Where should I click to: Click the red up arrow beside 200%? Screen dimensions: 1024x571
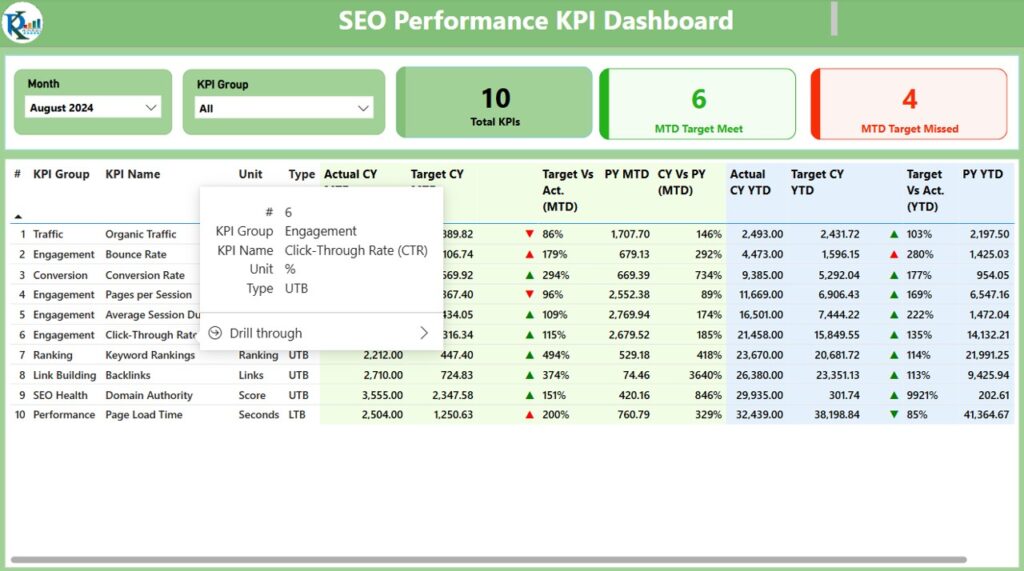[x=530, y=415]
